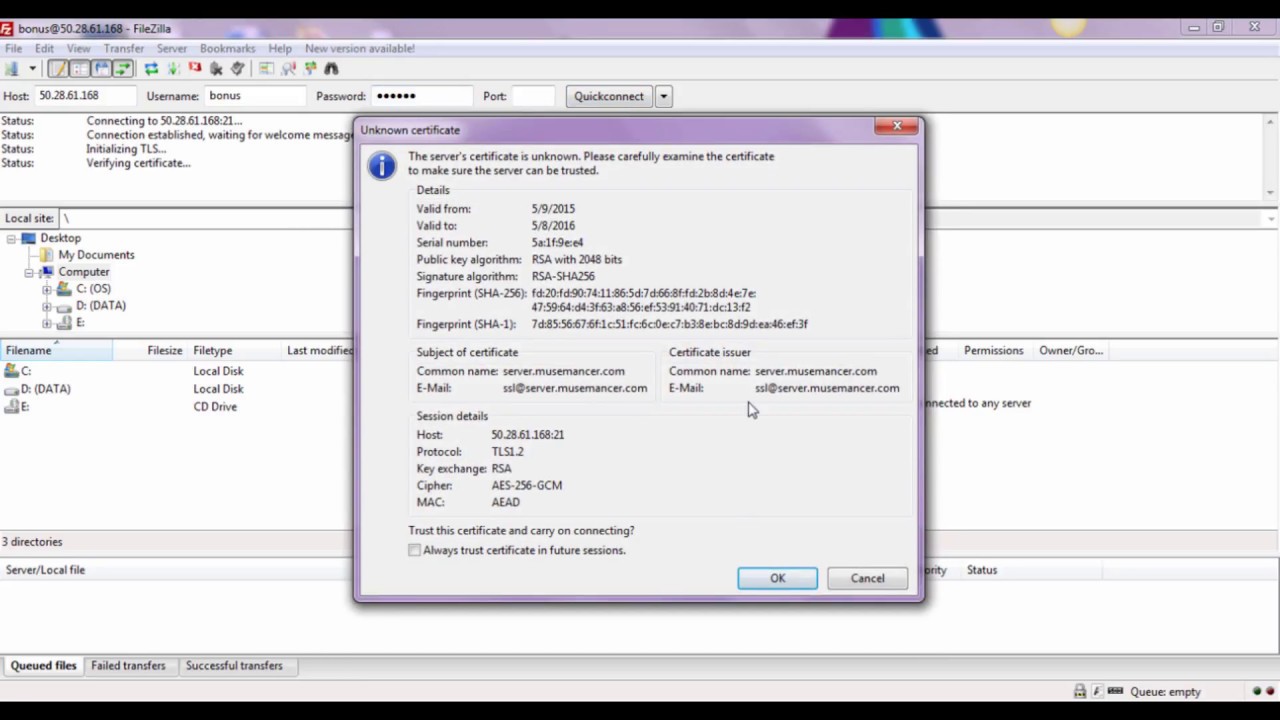Toggle remote directory tree display icon
The width and height of the screenshot is (1280, 720).
pyautogui.click(x=101, y=68)
